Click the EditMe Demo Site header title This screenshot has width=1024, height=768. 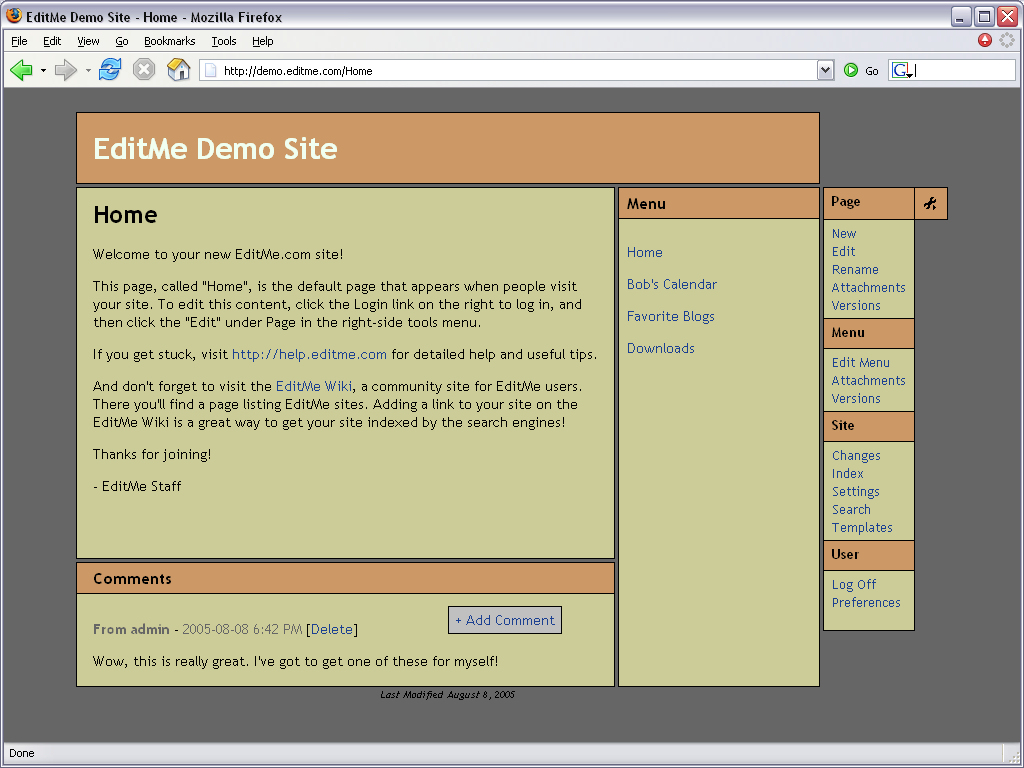216,148
